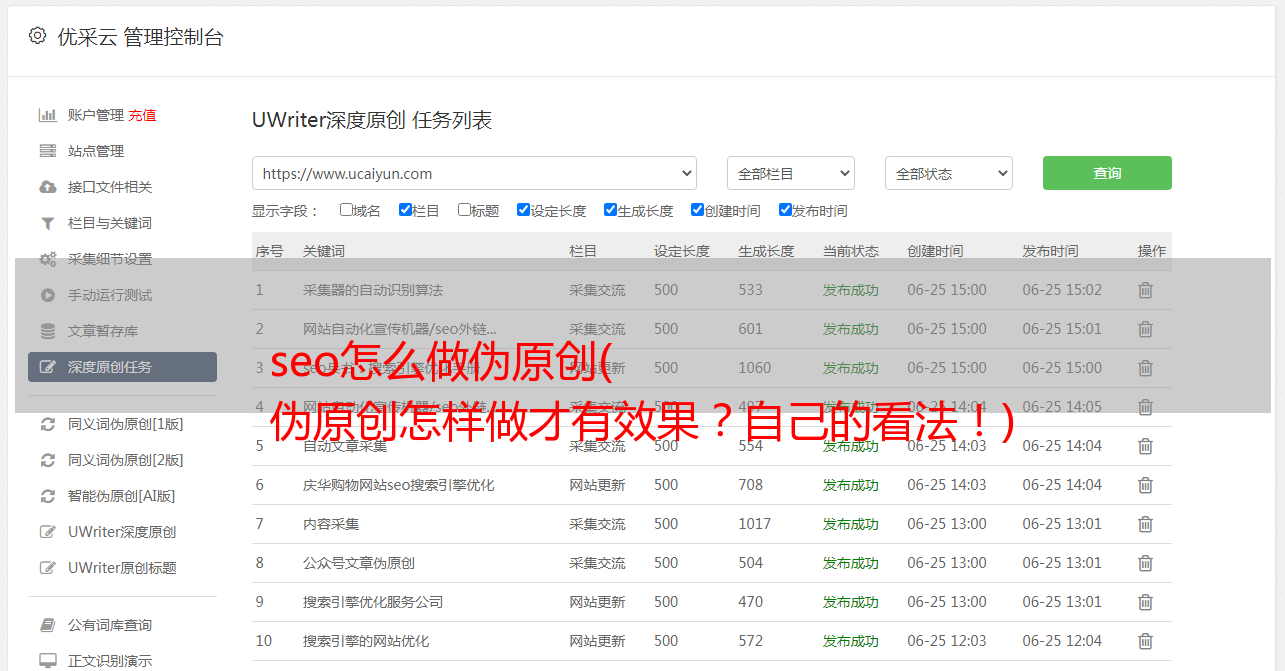Click the cloud upload icon for 接口文件相关

pyautogui.click(x=47, y=187)
